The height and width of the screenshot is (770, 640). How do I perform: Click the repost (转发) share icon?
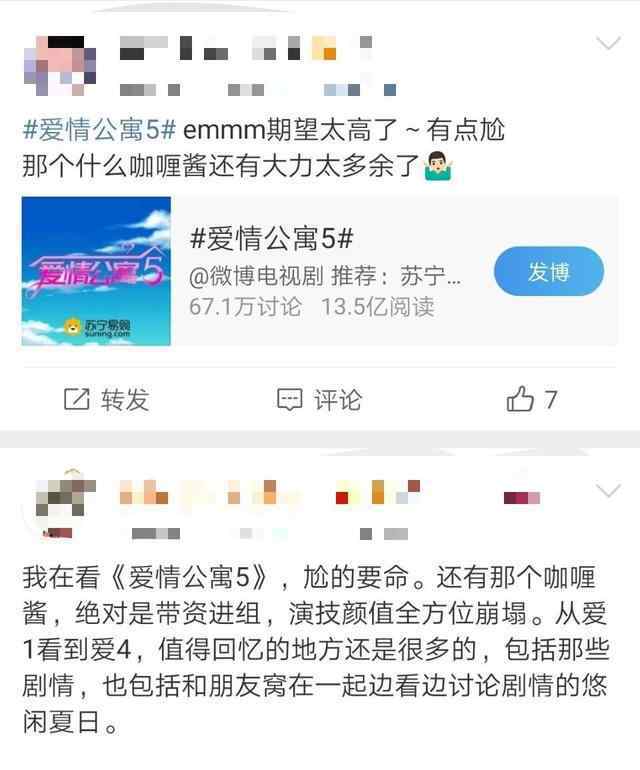point(77,399)
